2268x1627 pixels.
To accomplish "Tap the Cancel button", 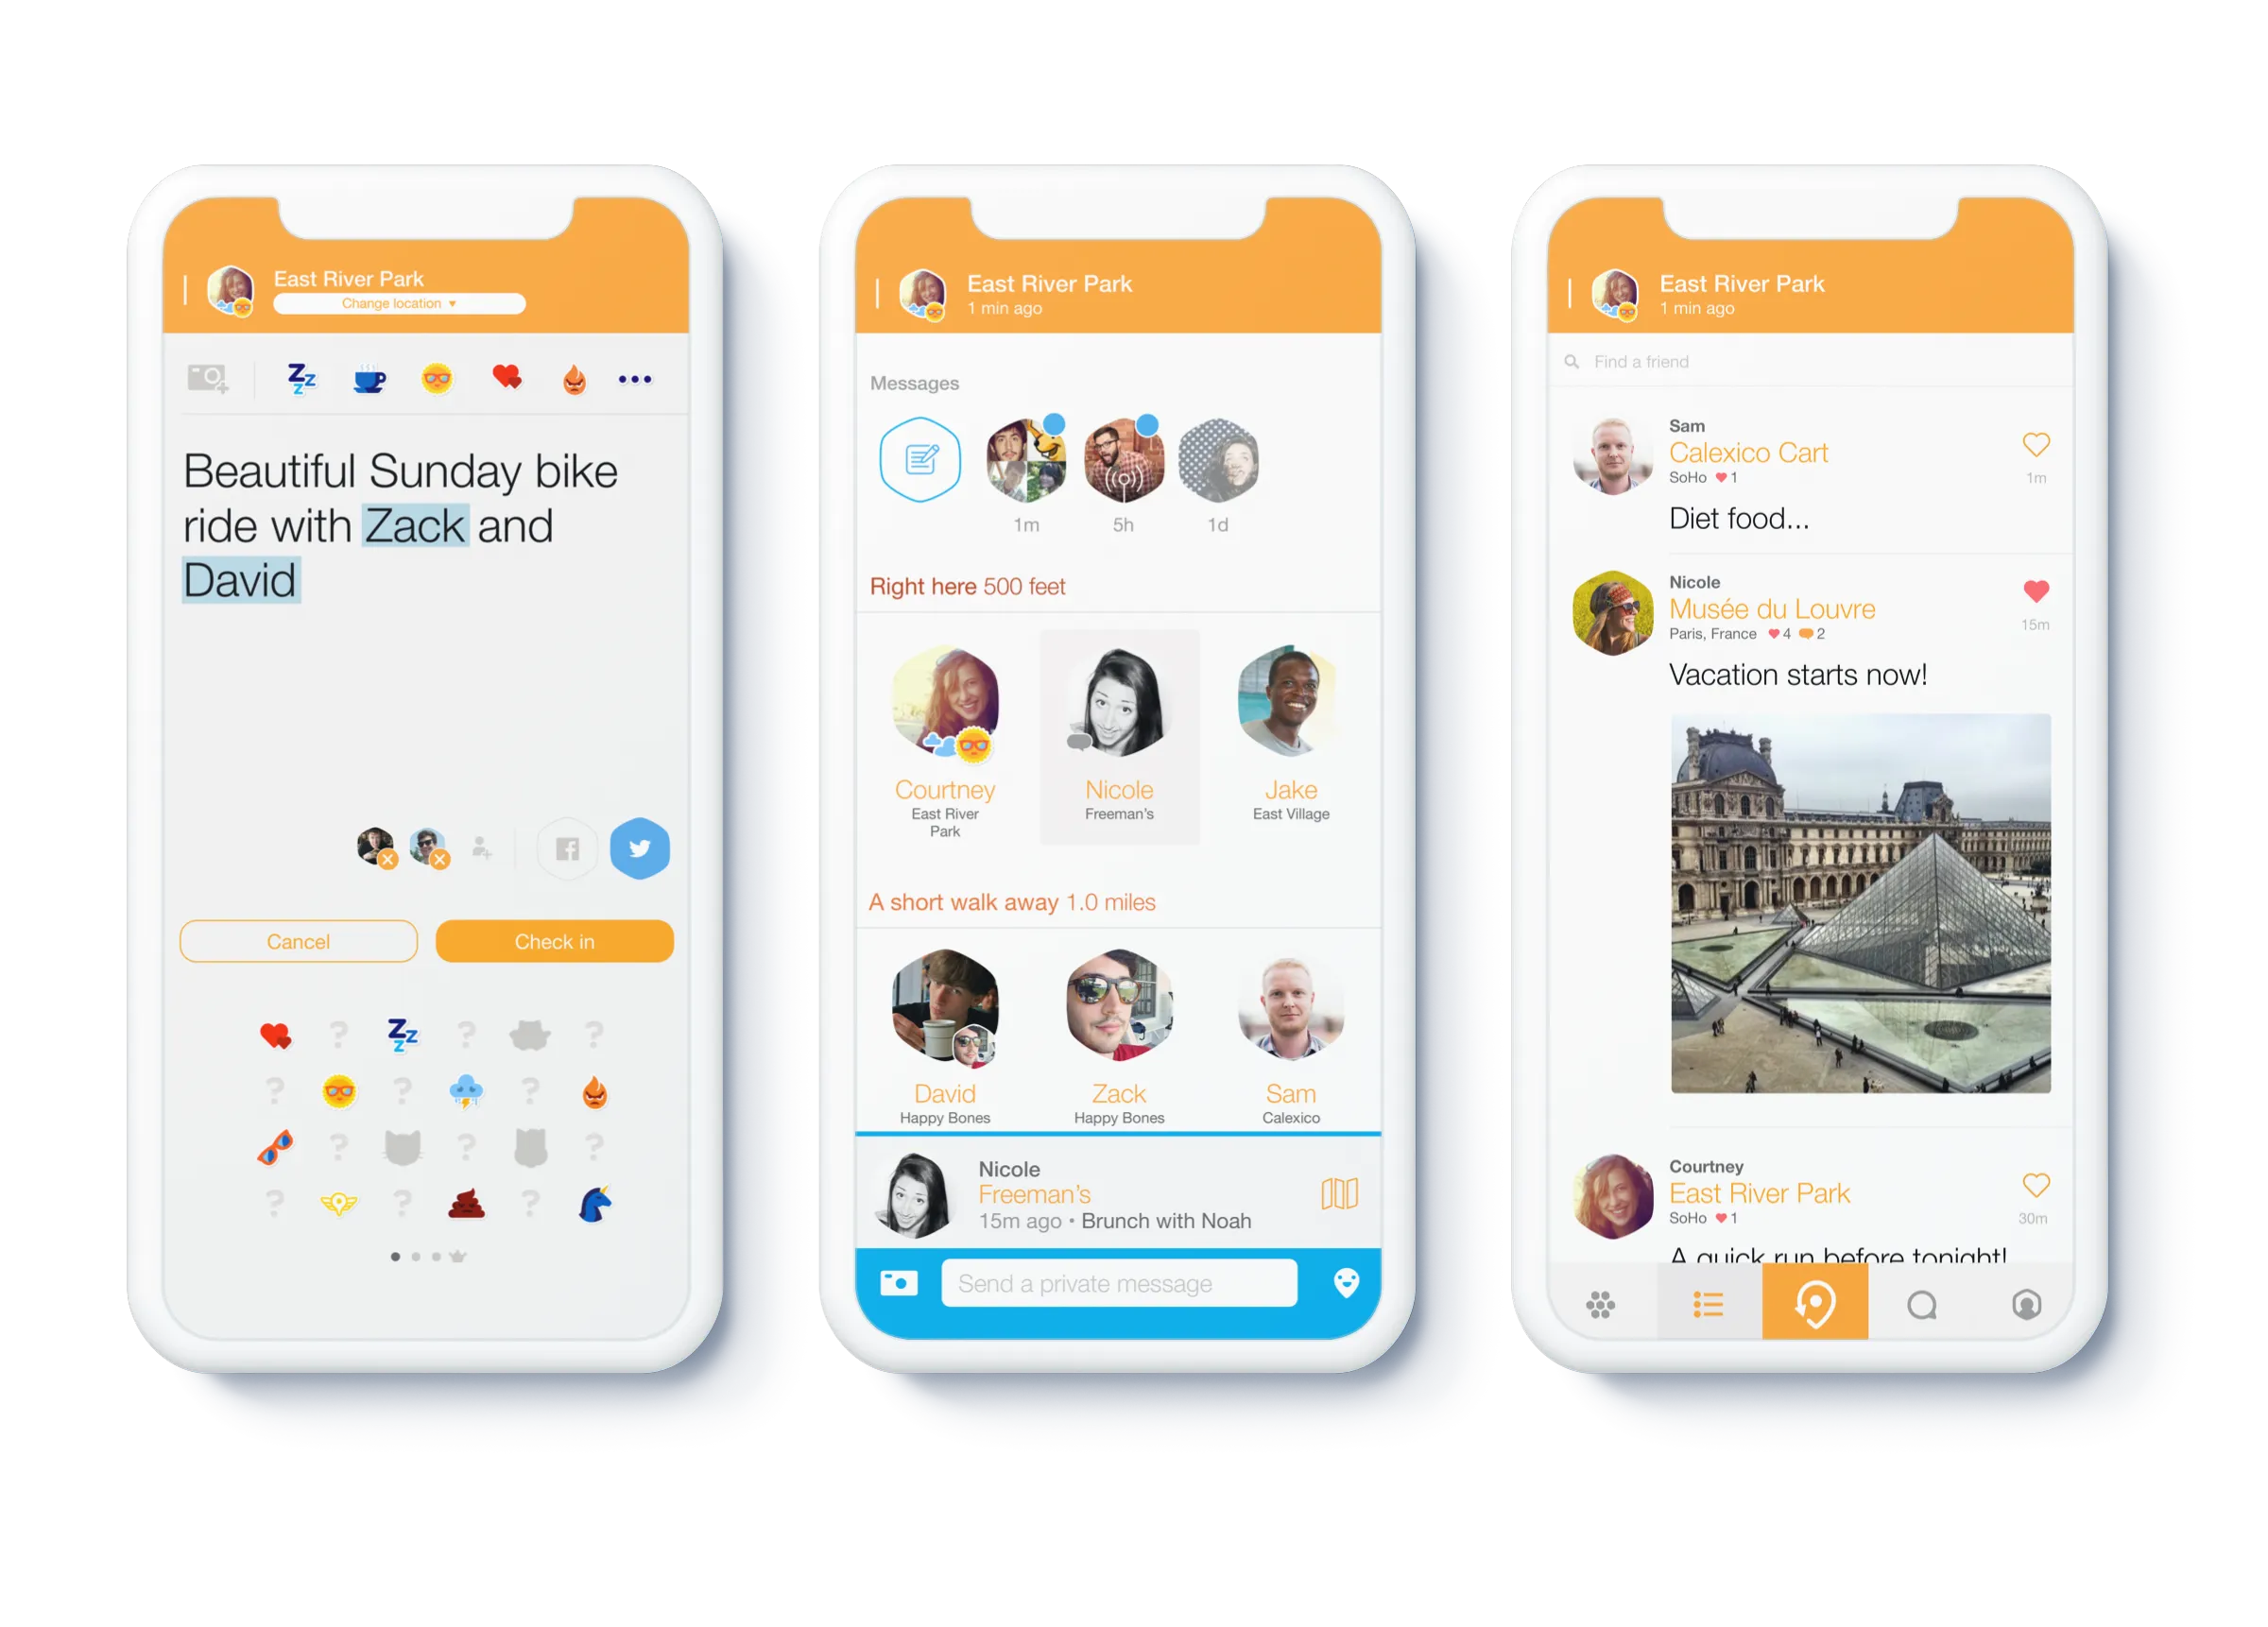I will coord(304,940).
